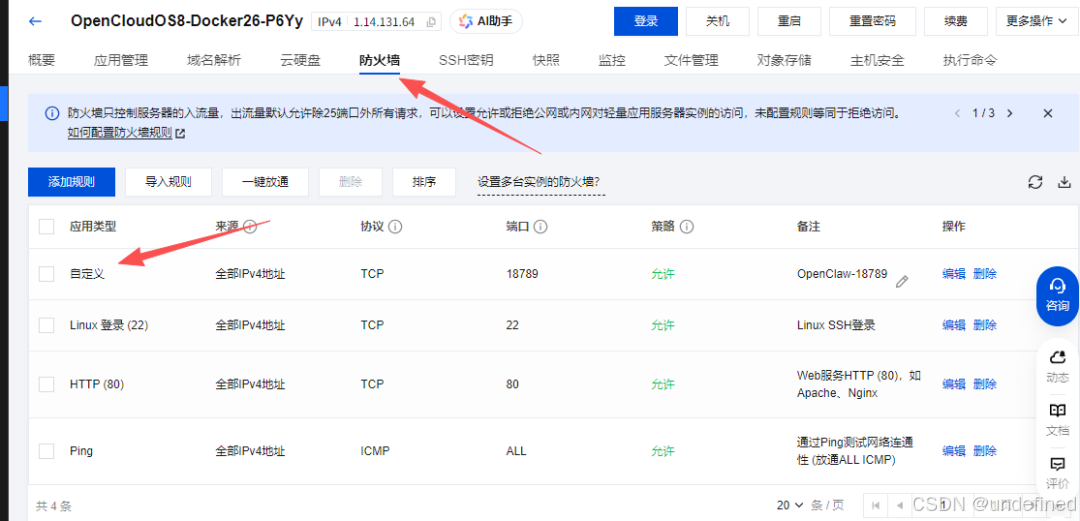Copy the IPv4 address 1.14.131.64
Screen dimensions: 1080x521
pos(431,22)
